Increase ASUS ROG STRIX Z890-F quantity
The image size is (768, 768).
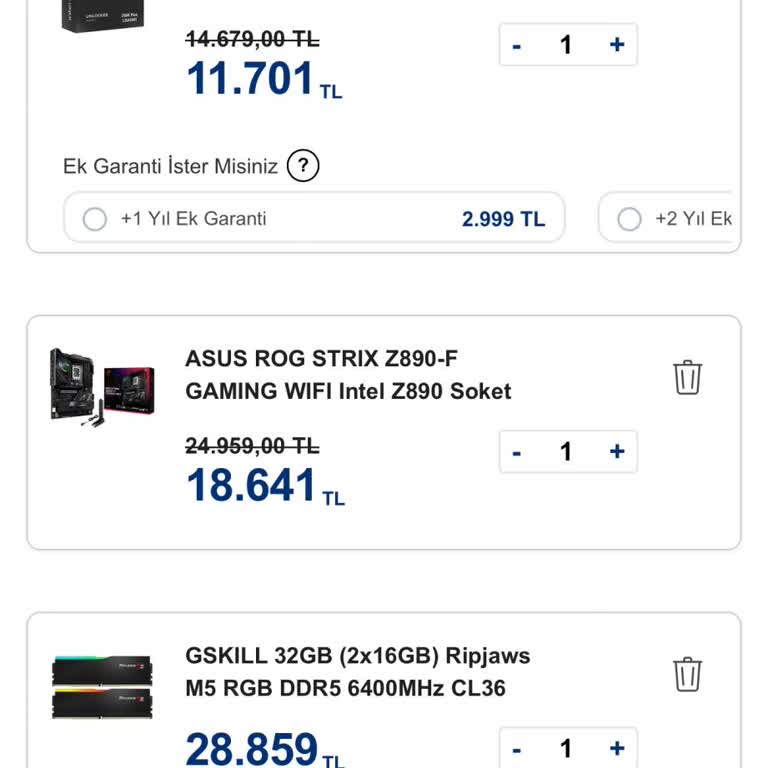(x=617, y=451)
